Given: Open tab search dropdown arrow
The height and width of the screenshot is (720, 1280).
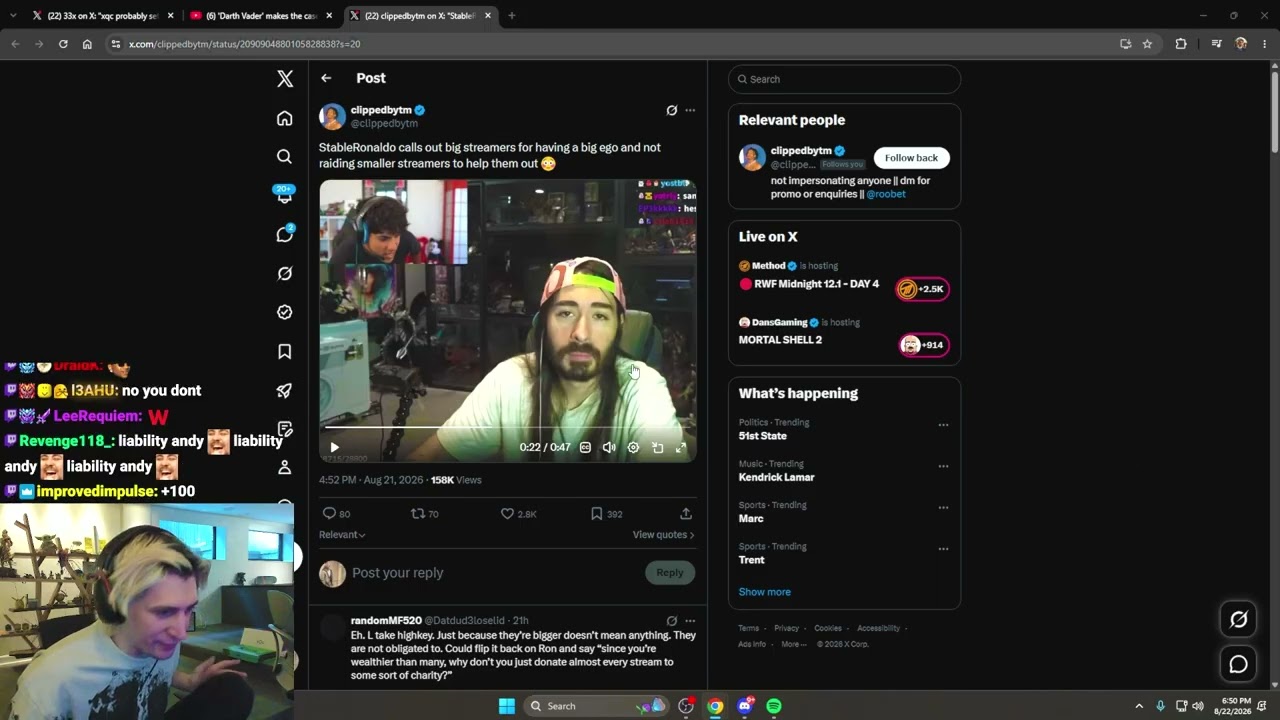Looking at the screenshot, I should 13,16.
